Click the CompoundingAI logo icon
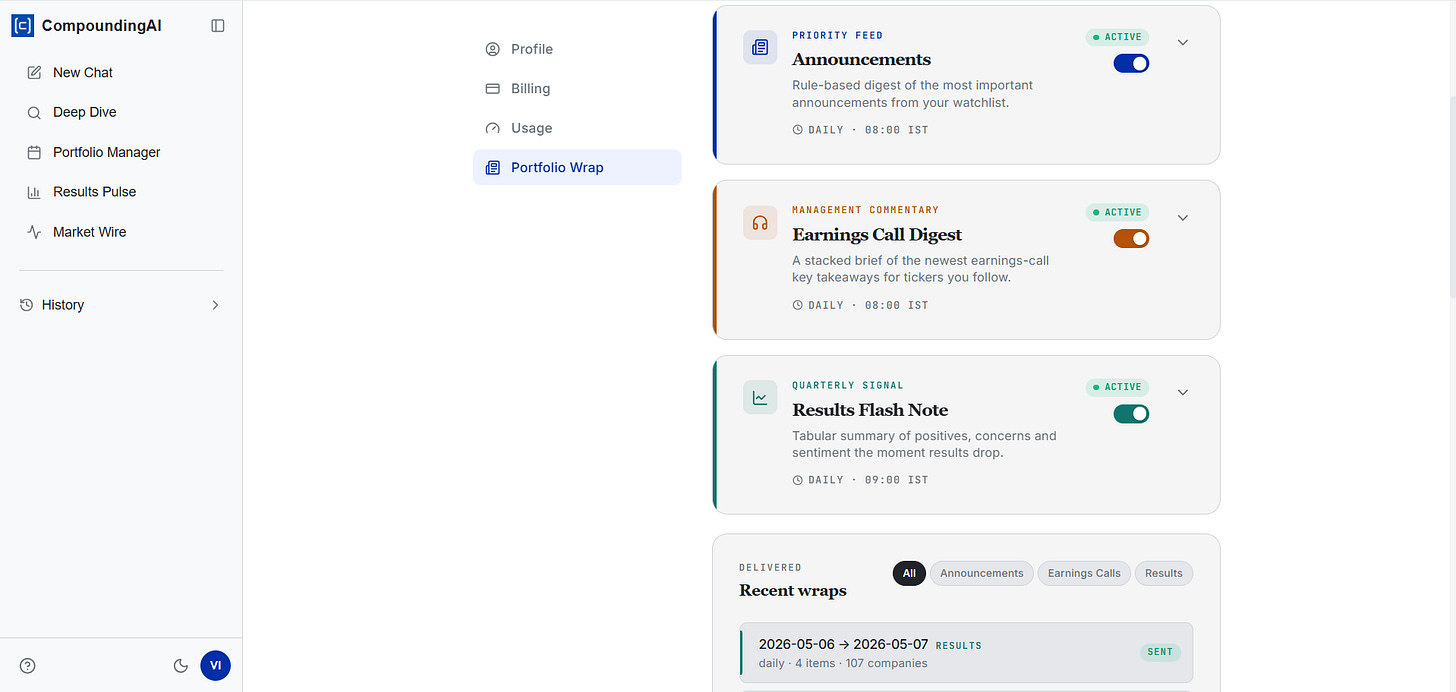Viewport: 1456px width, 692px height. pos(22,26)
